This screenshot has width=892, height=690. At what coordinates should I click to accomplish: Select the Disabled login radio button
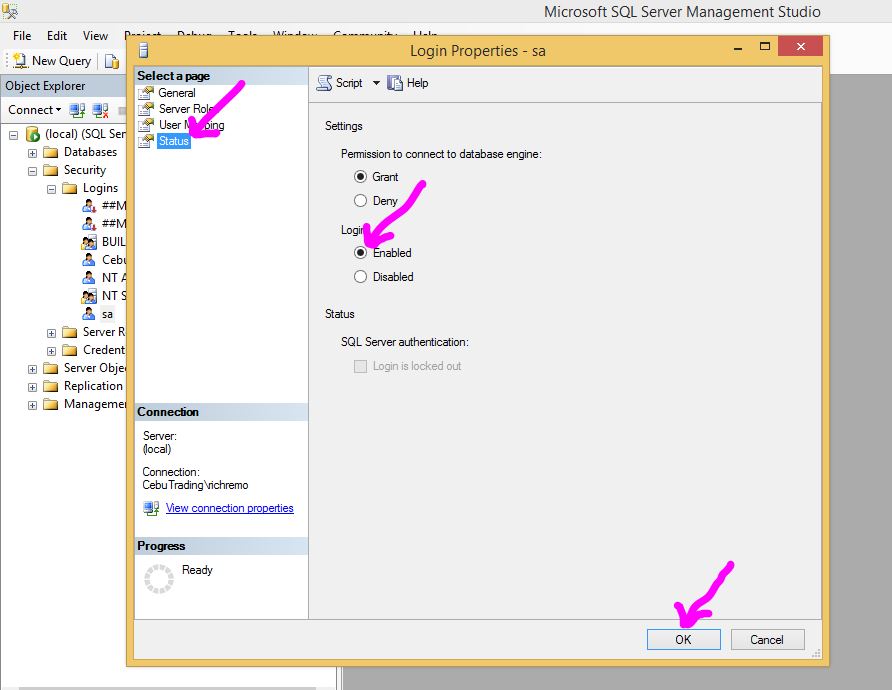tap(360, 277)
